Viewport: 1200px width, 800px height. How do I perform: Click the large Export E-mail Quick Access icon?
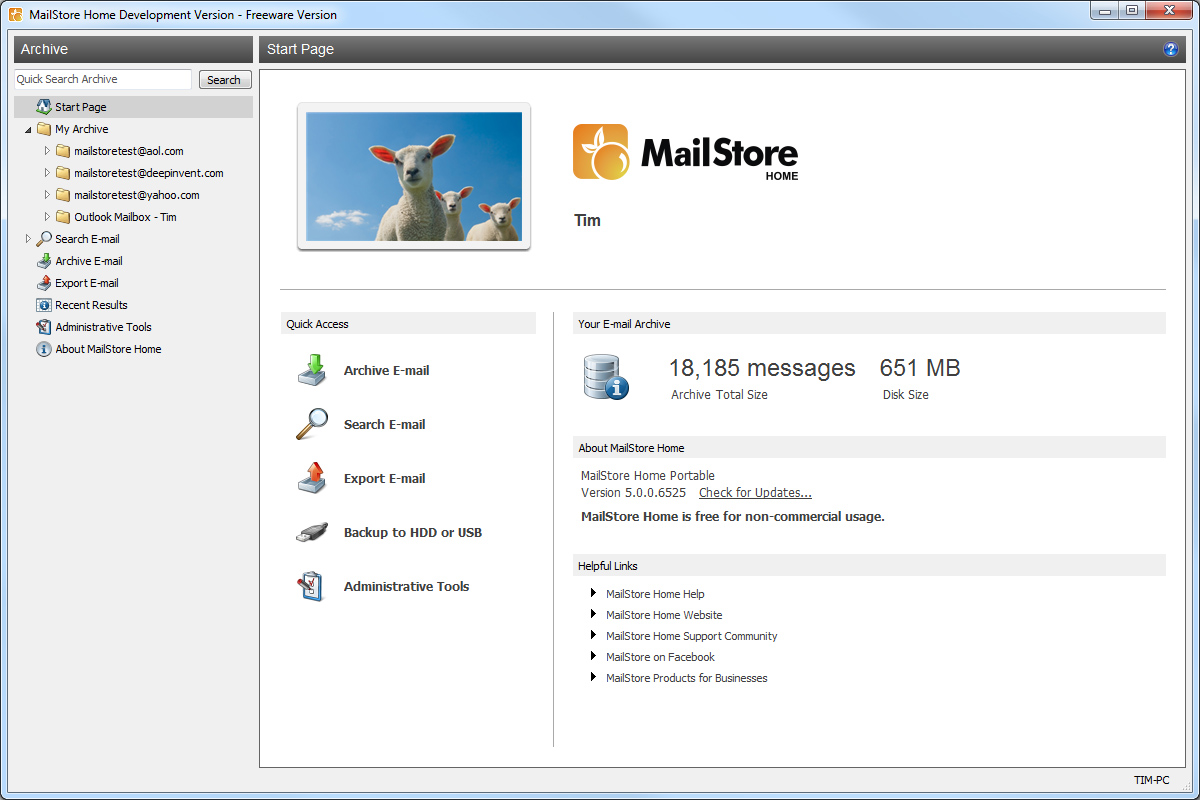tap(312, 478)
